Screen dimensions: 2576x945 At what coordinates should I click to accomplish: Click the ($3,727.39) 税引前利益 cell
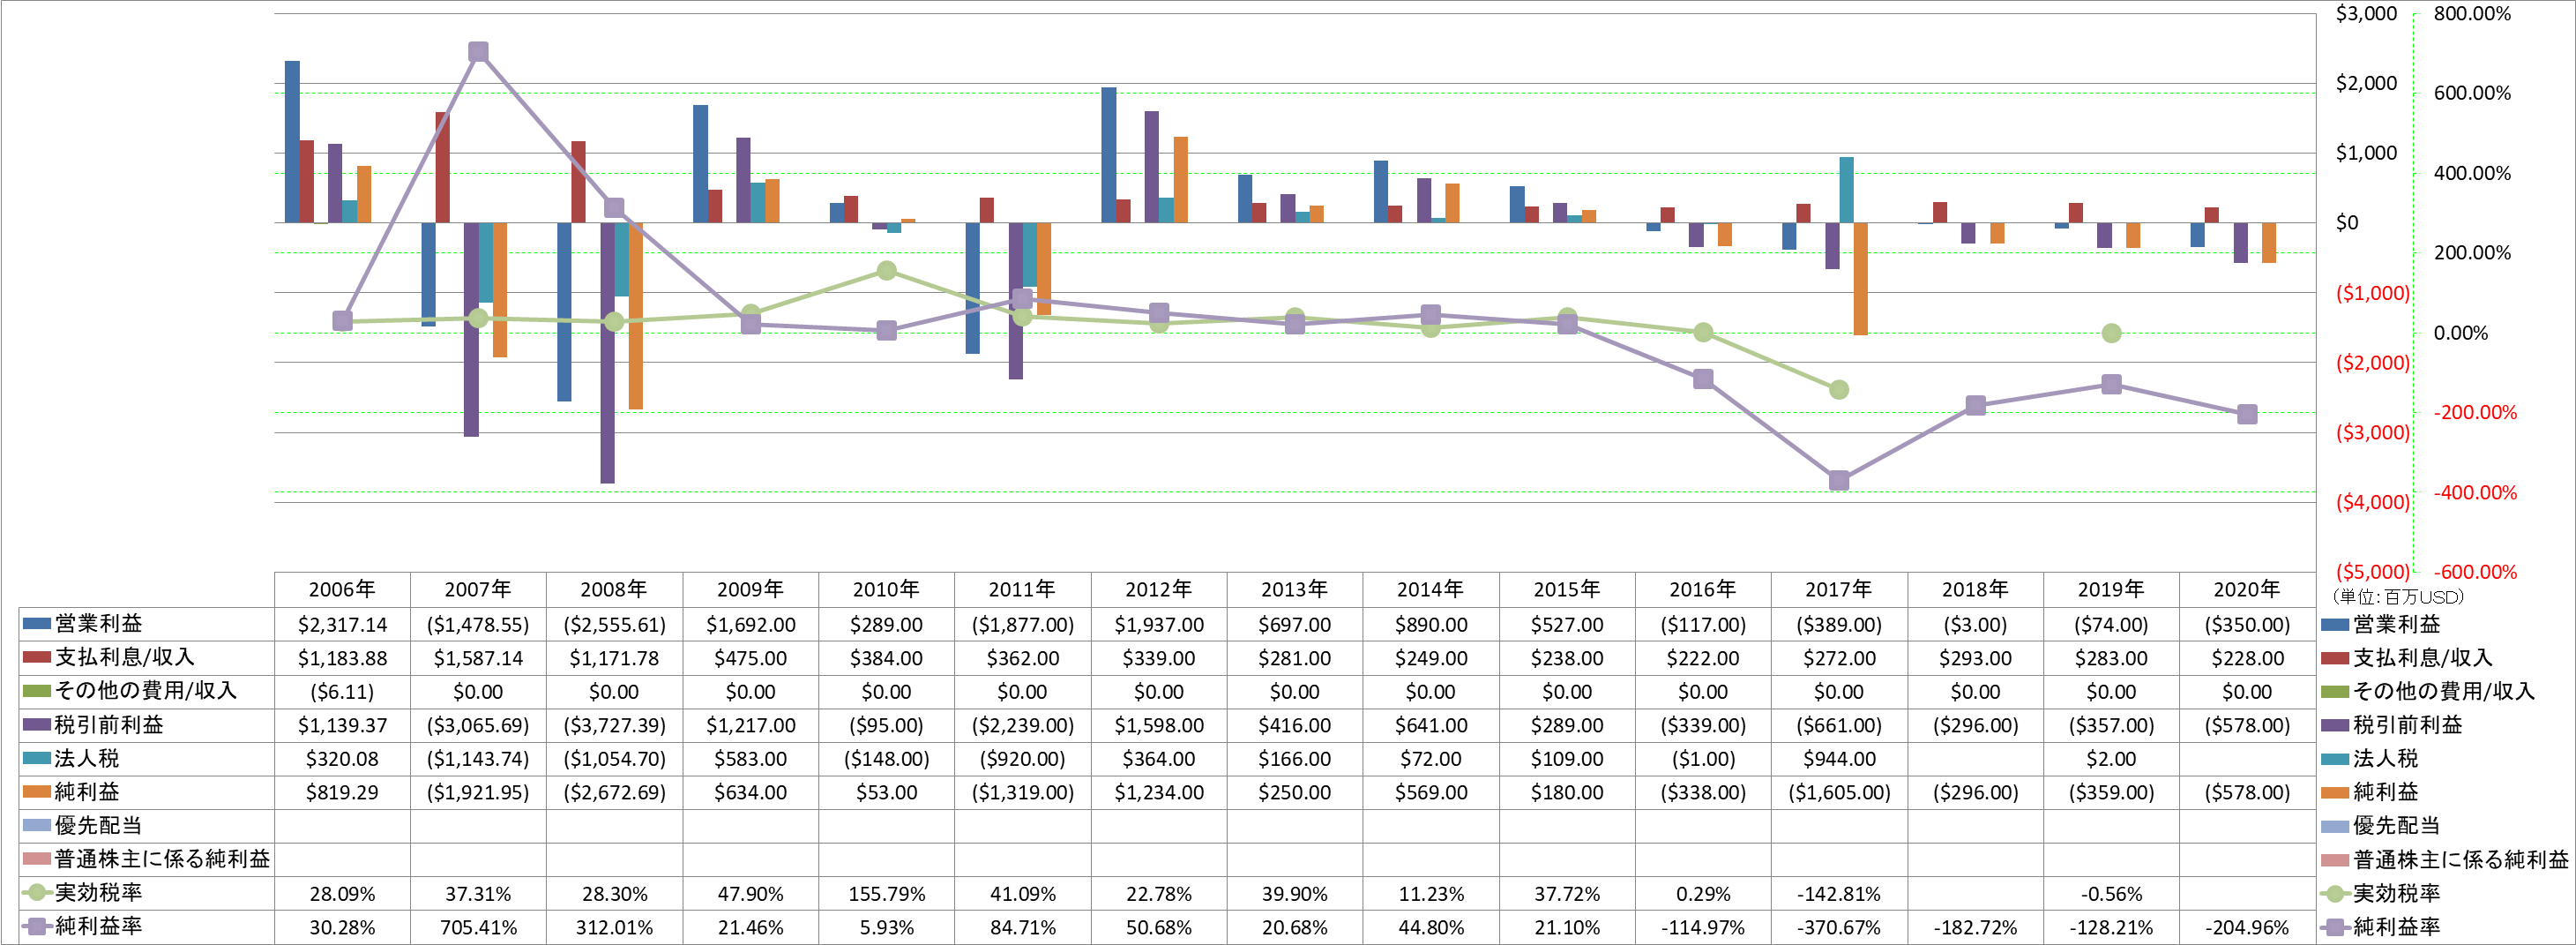(614, 725)
